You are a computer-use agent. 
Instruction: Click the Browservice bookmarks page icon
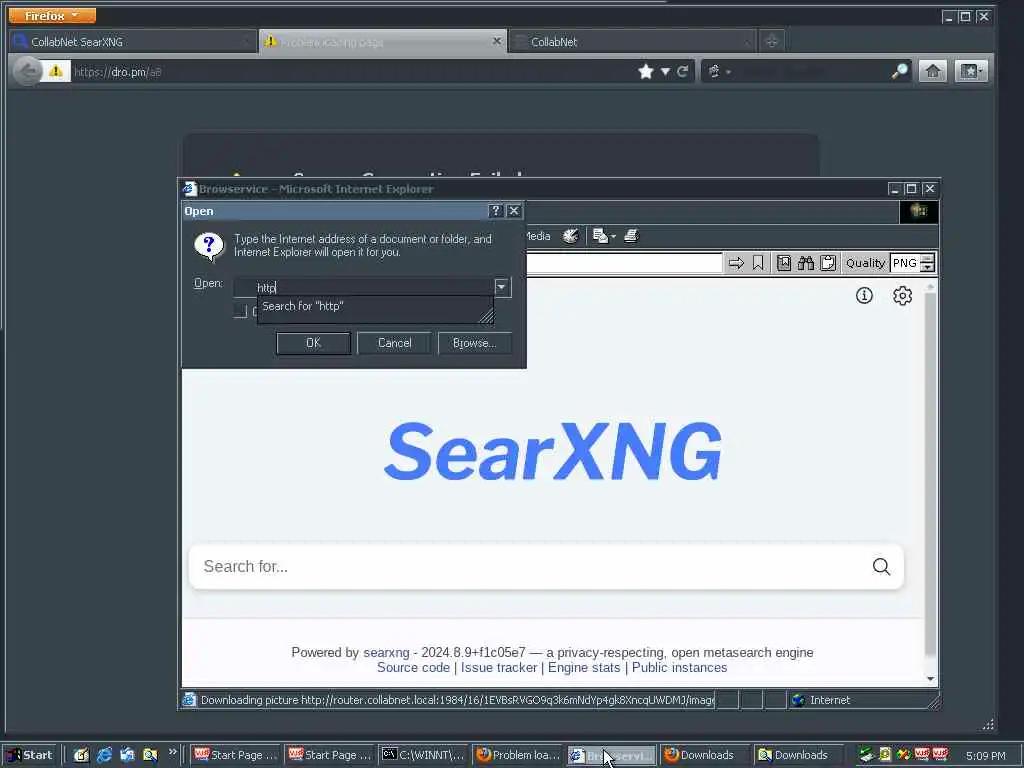click(x=784, y=263)
